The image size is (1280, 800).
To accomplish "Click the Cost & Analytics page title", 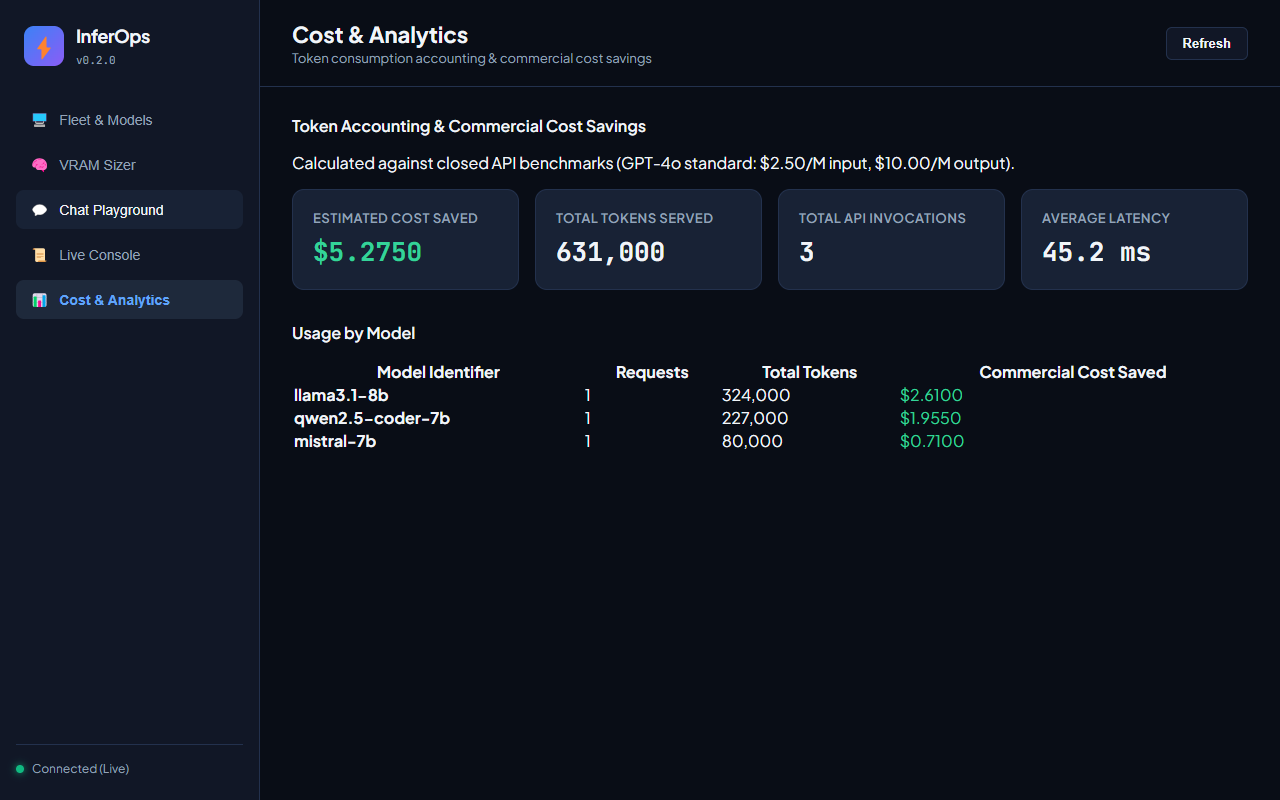I will [x=380, y=35].
